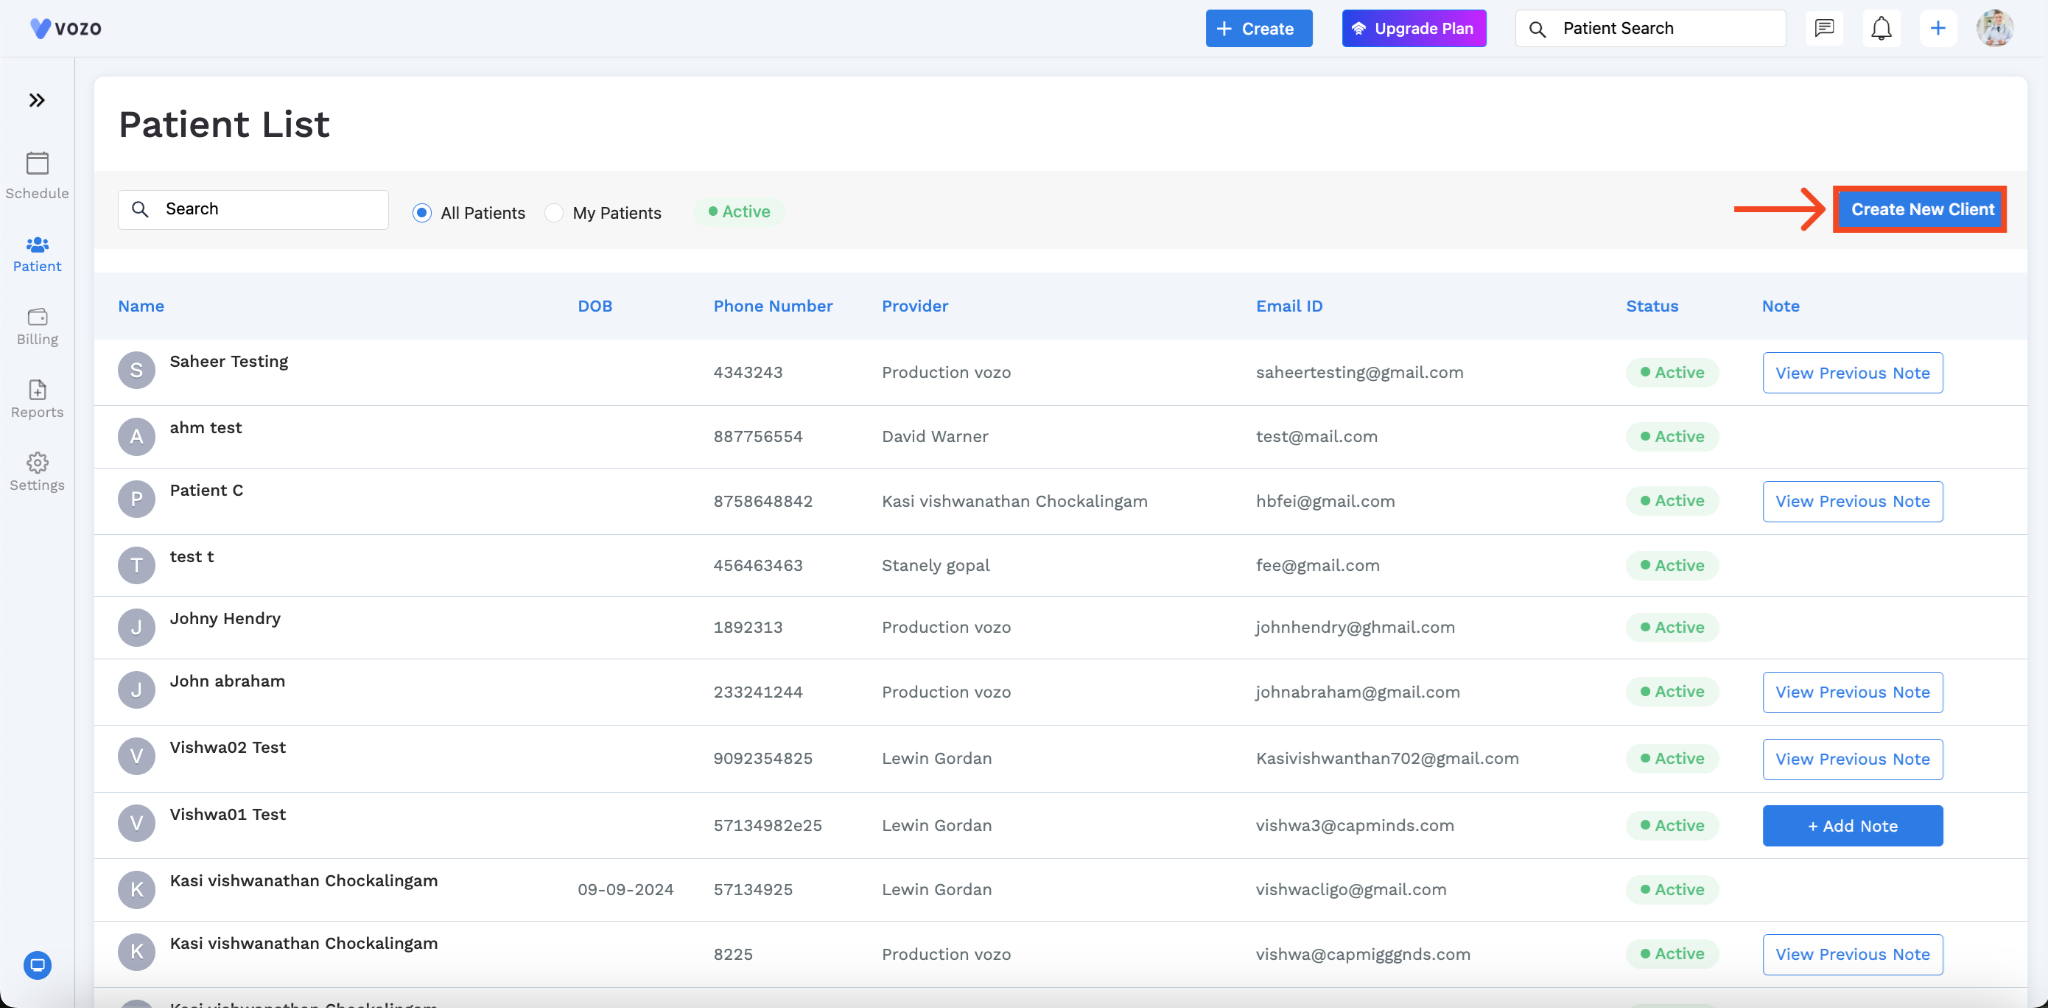The height and width of the screenshot is (1008, 2048).
Task: Focus the Patient Search field
Action: pyautogui.click(x=1651, y=28)
